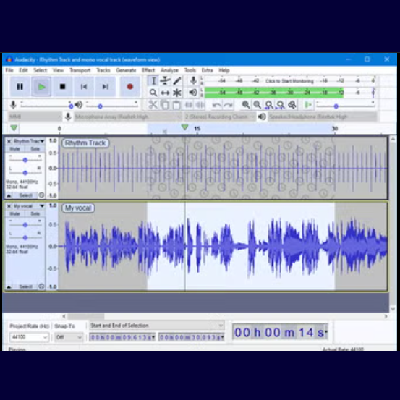The image size is (400, 400).
Task: Click the Cut scissors icon
Action: (153, 105)
